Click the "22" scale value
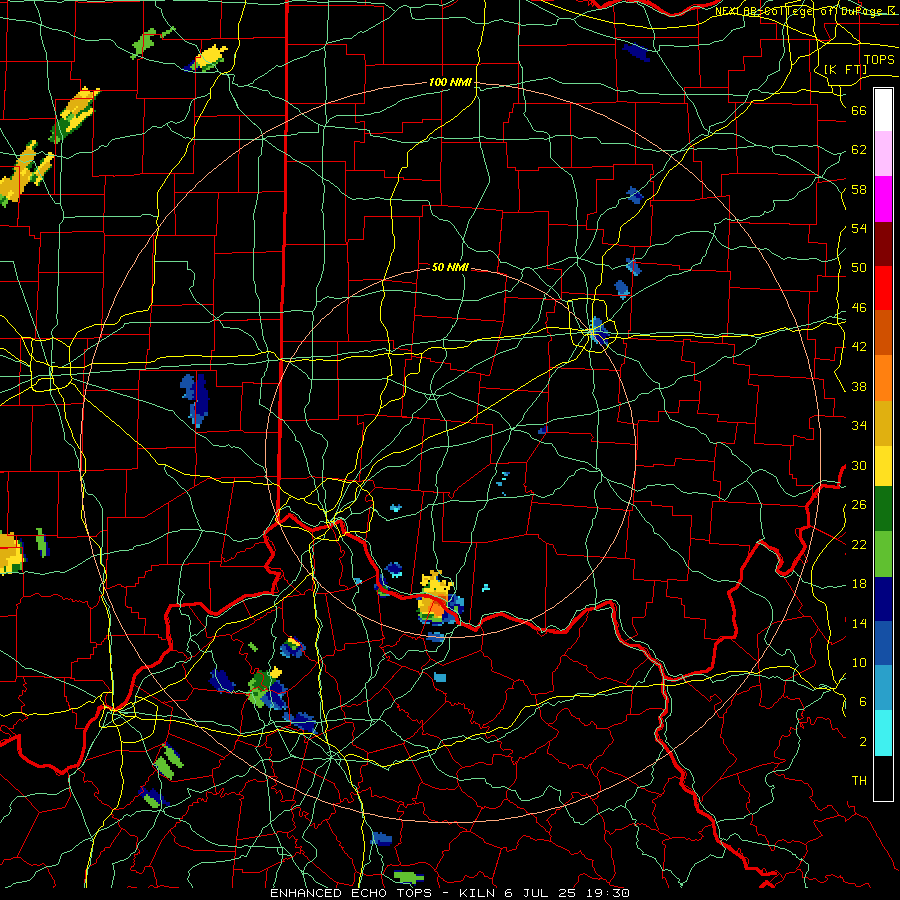This screenshot has height=900, width=900. [859, 544]
